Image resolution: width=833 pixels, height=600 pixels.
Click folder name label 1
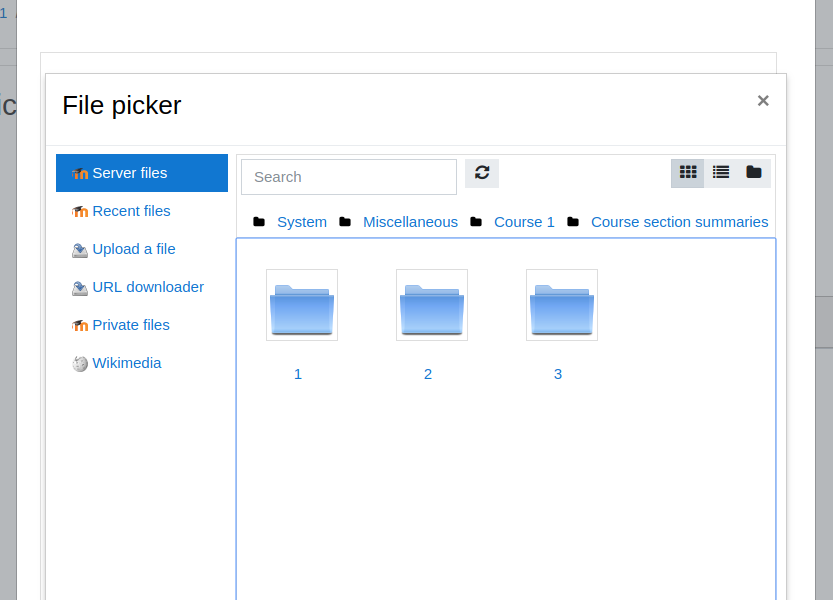pos(298,375)
